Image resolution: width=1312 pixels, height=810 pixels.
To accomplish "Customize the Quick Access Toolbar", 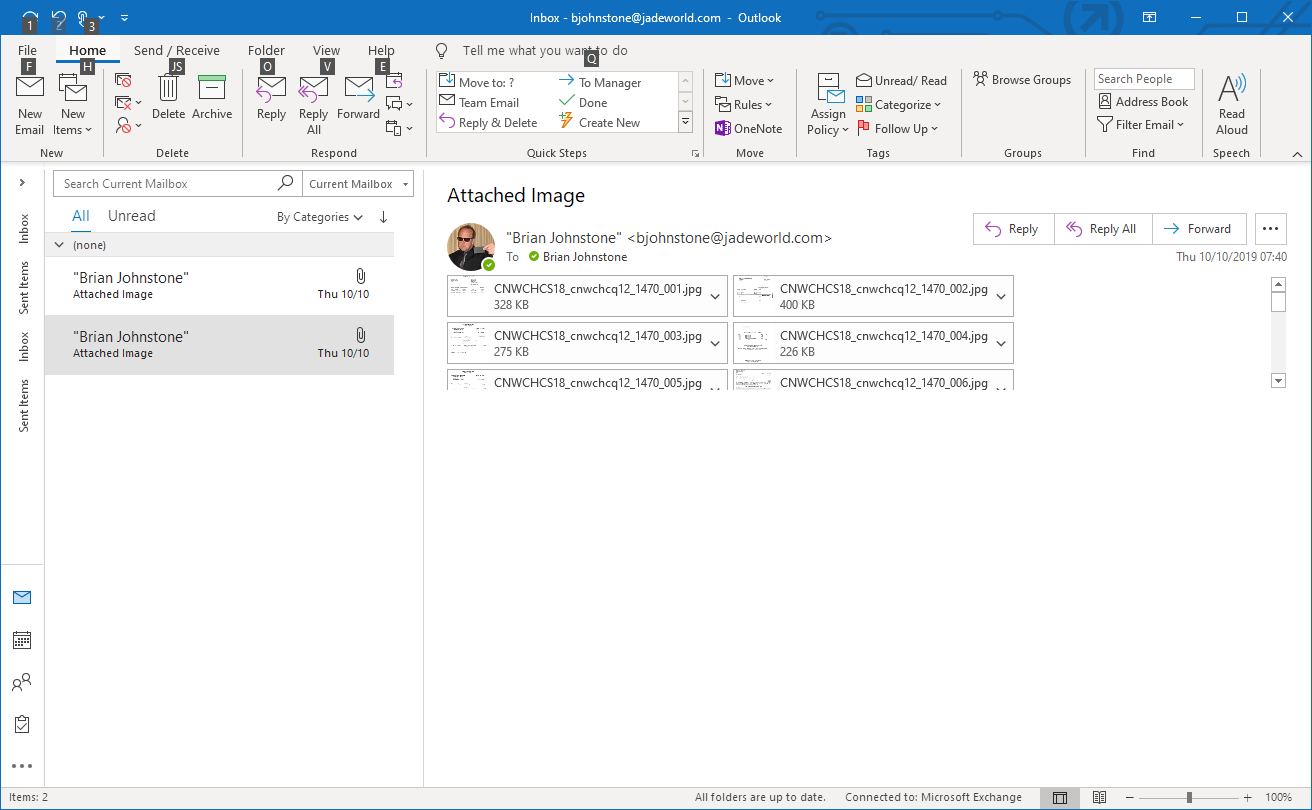I will click(x=124, y=18).
